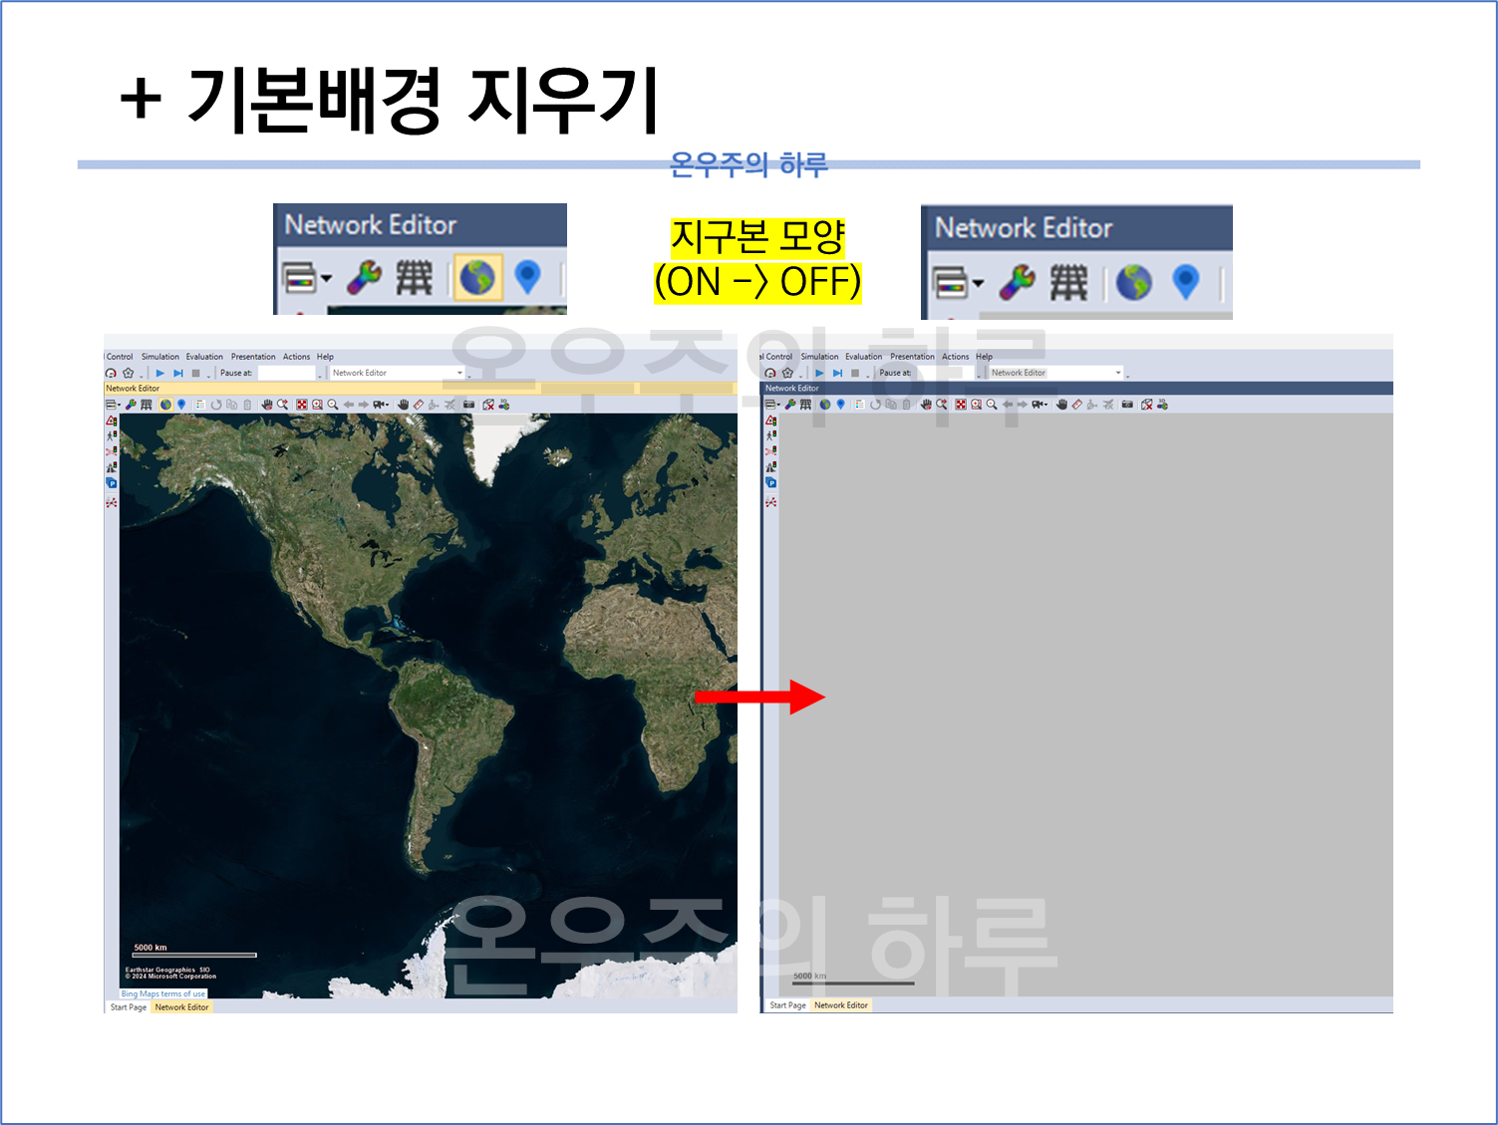Viewport: 1498px width, 1125px height.
Task: Stop simulation in the left map window
Action: coord(196,373)
